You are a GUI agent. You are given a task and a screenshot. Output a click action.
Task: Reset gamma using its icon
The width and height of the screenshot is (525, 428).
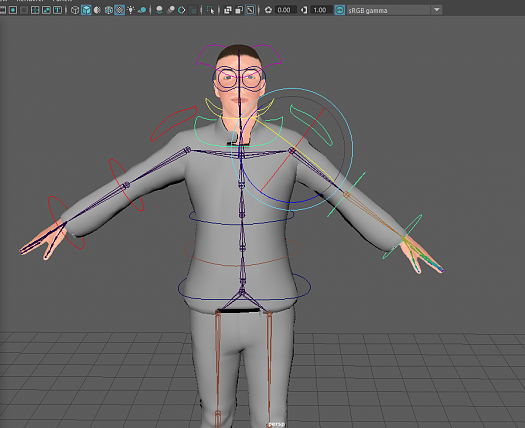click(304, 10)
